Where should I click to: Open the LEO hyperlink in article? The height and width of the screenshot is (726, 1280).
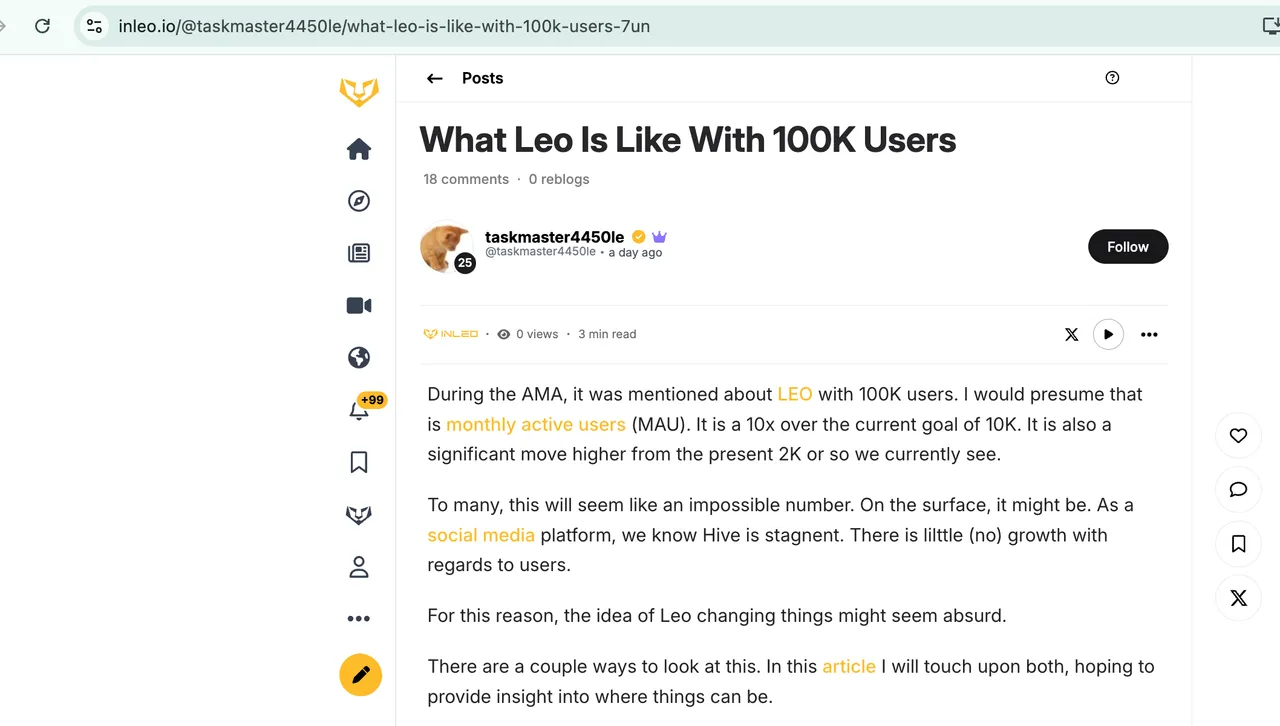pos(795,394)
